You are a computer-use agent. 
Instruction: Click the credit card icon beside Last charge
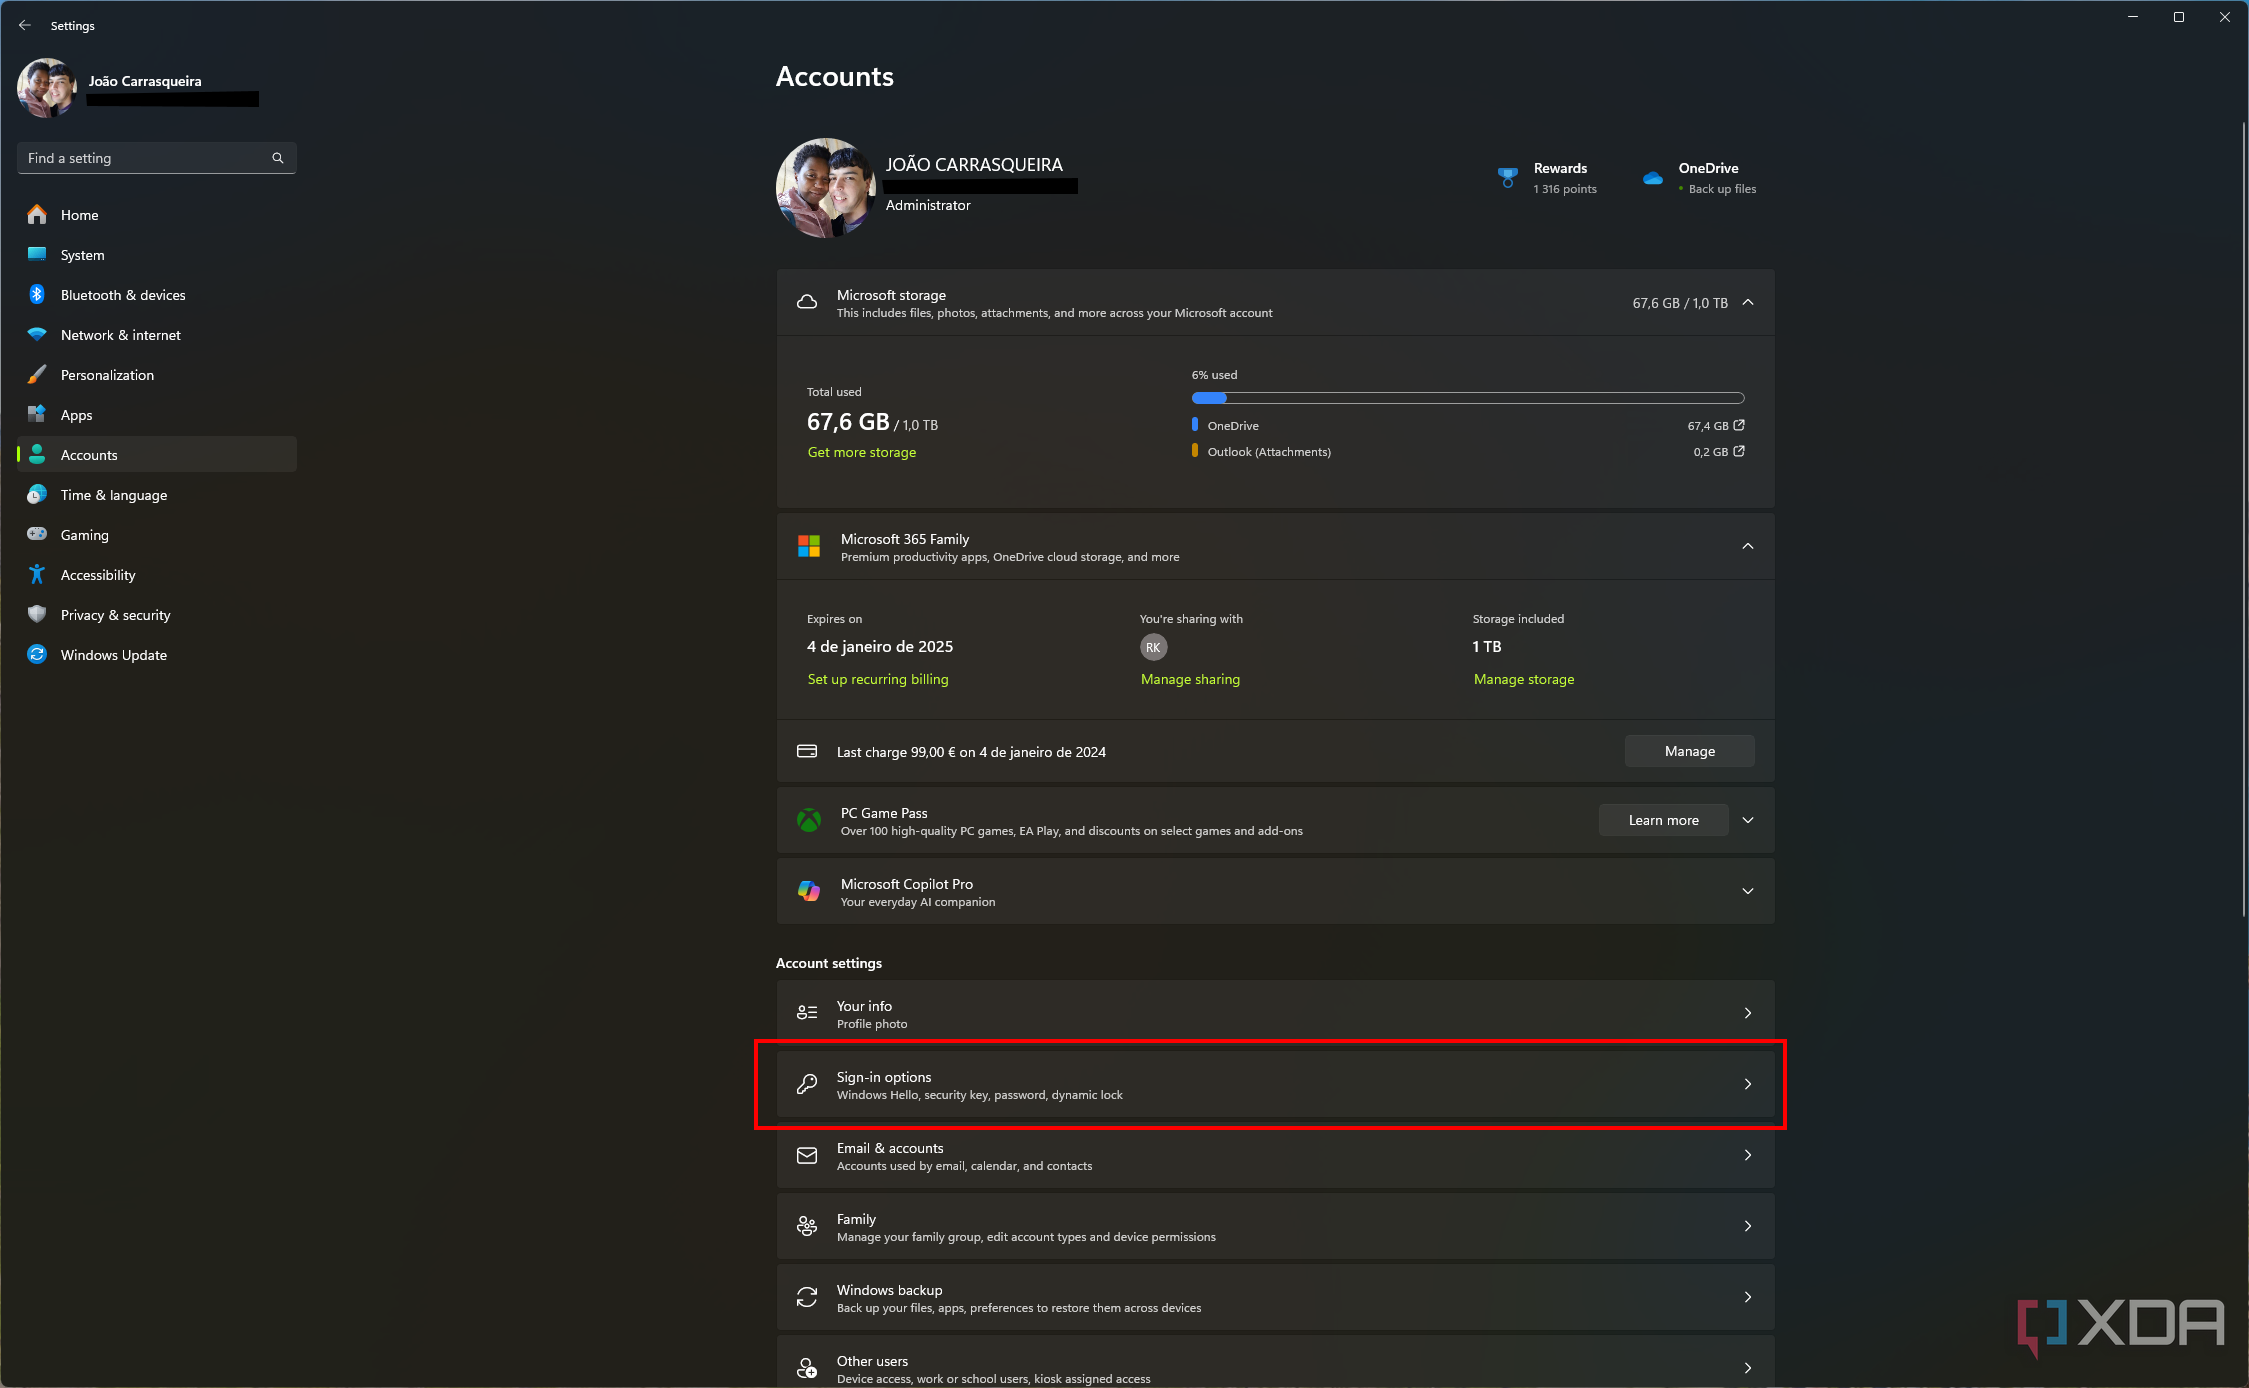[x=807, y=751]
